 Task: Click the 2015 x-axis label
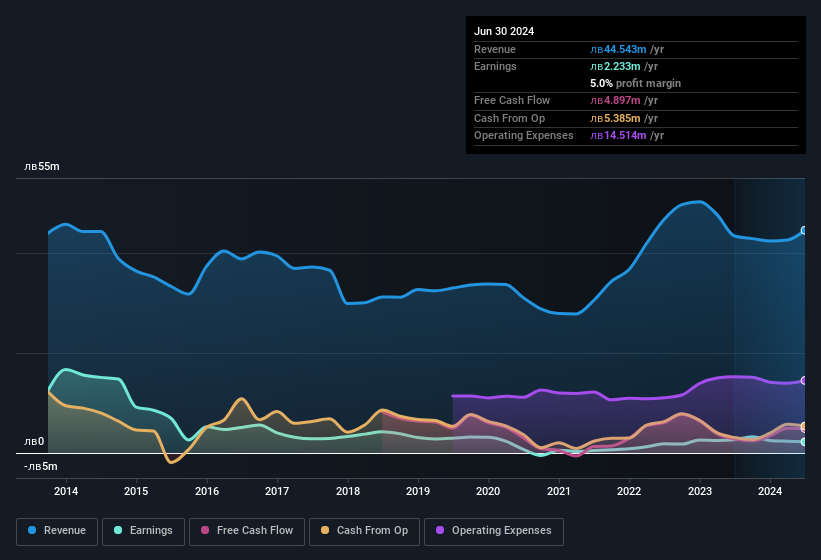(x=136, y=491)
